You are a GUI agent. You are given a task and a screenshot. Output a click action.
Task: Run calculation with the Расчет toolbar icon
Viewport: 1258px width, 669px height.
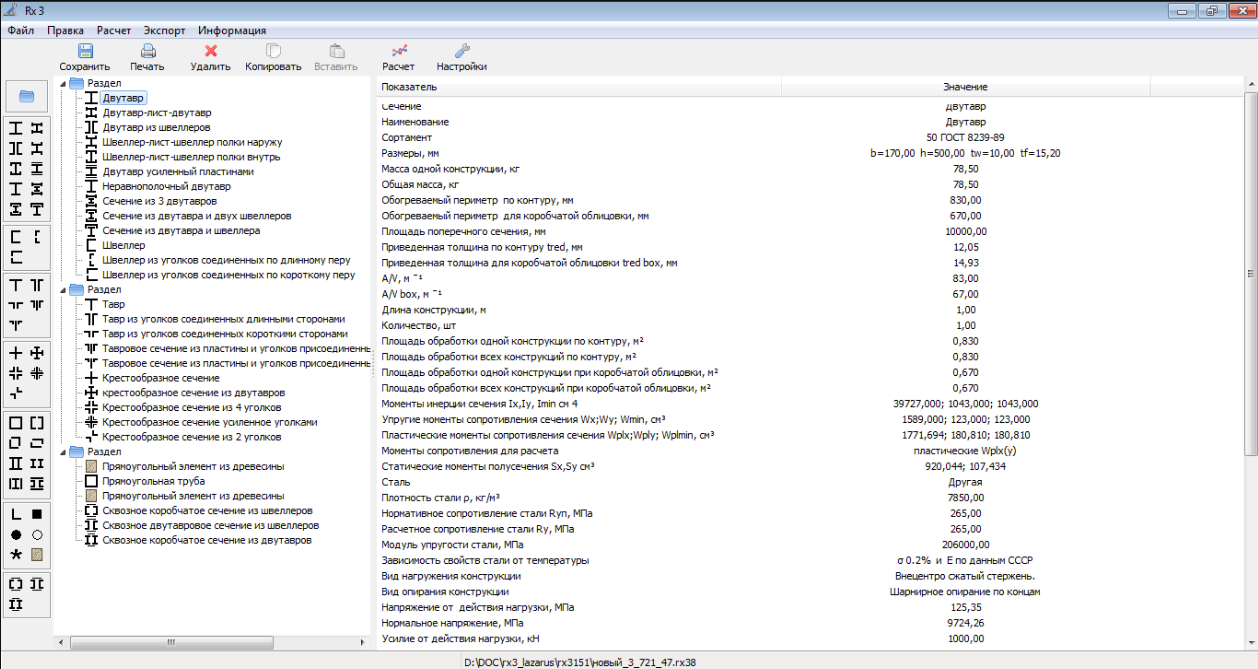point(398,50)
